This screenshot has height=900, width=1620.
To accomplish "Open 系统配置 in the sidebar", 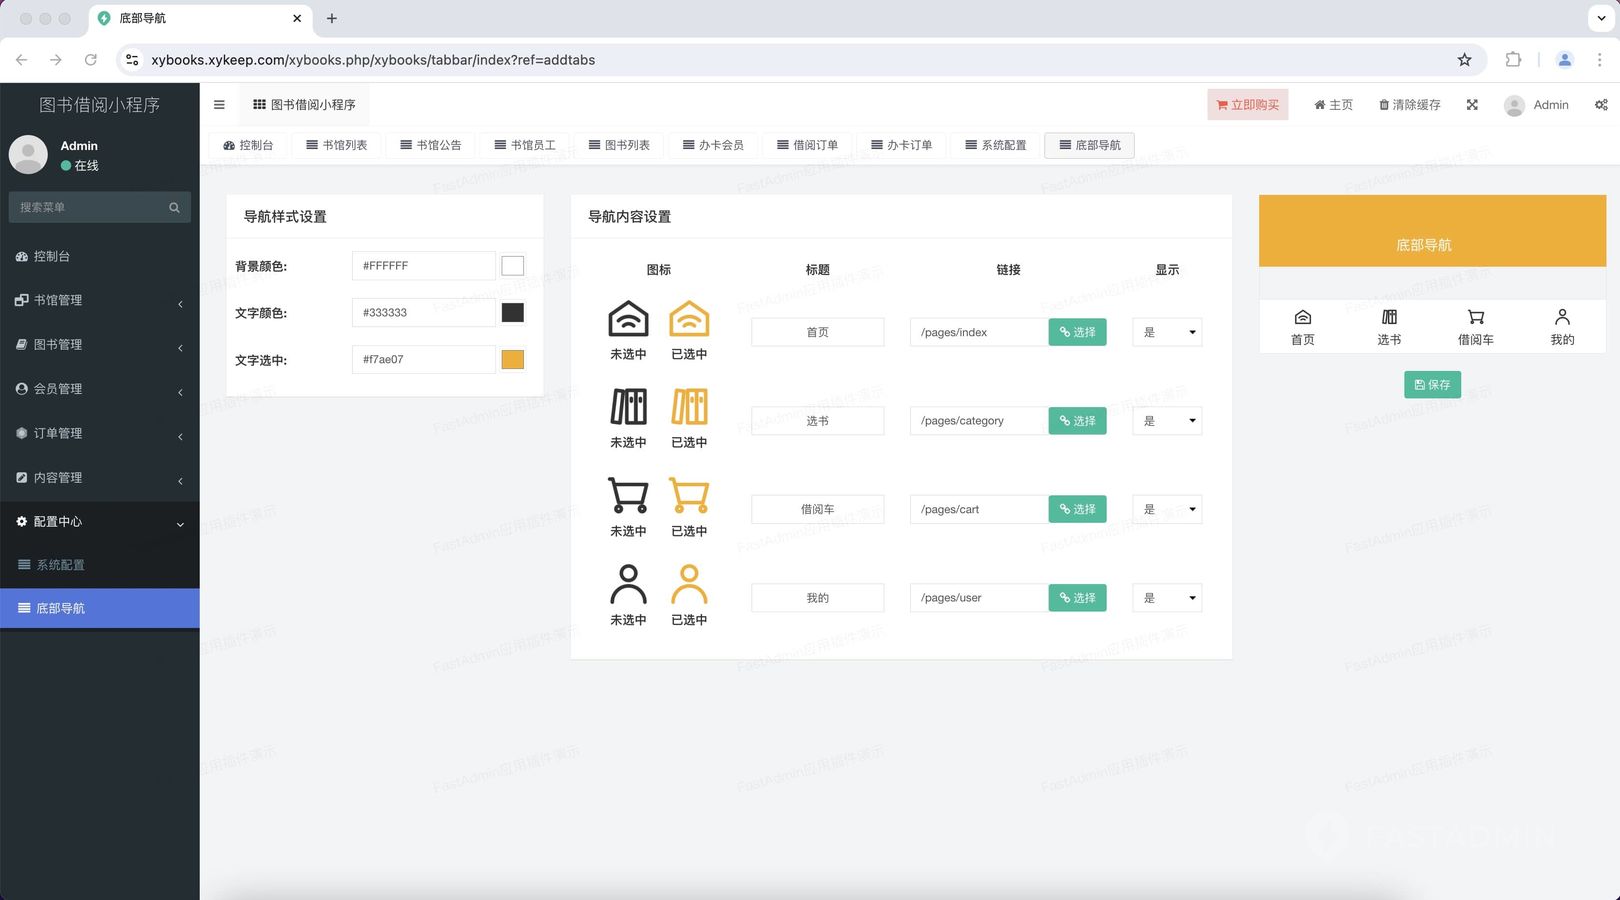I will click(60, 565).
